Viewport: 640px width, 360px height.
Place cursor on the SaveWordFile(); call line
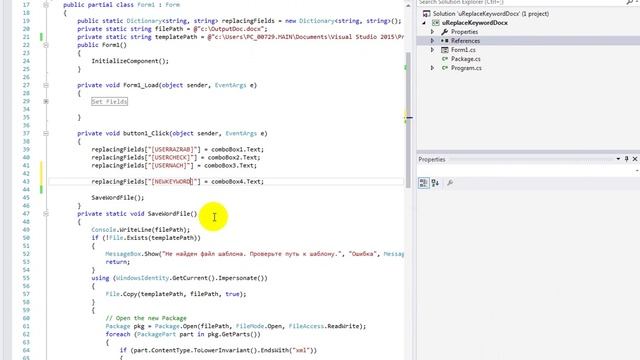118,198
